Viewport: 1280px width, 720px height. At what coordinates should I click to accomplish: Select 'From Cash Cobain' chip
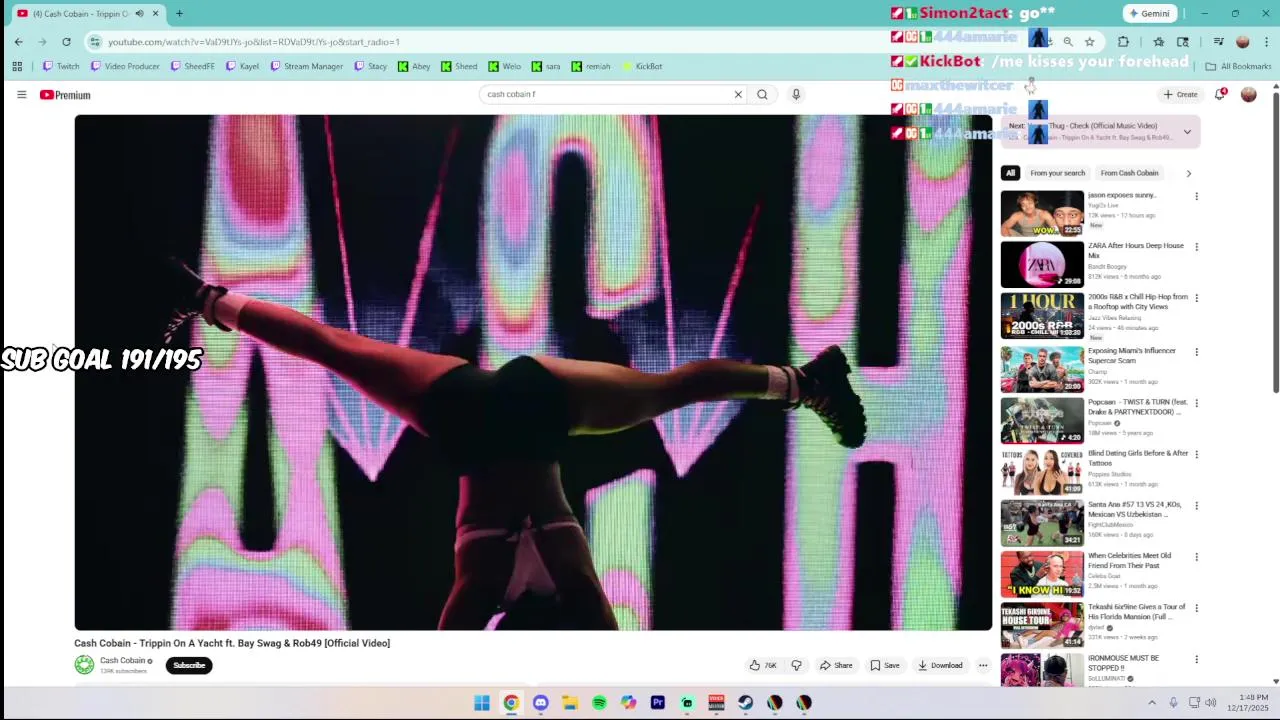pos(1129,173)
